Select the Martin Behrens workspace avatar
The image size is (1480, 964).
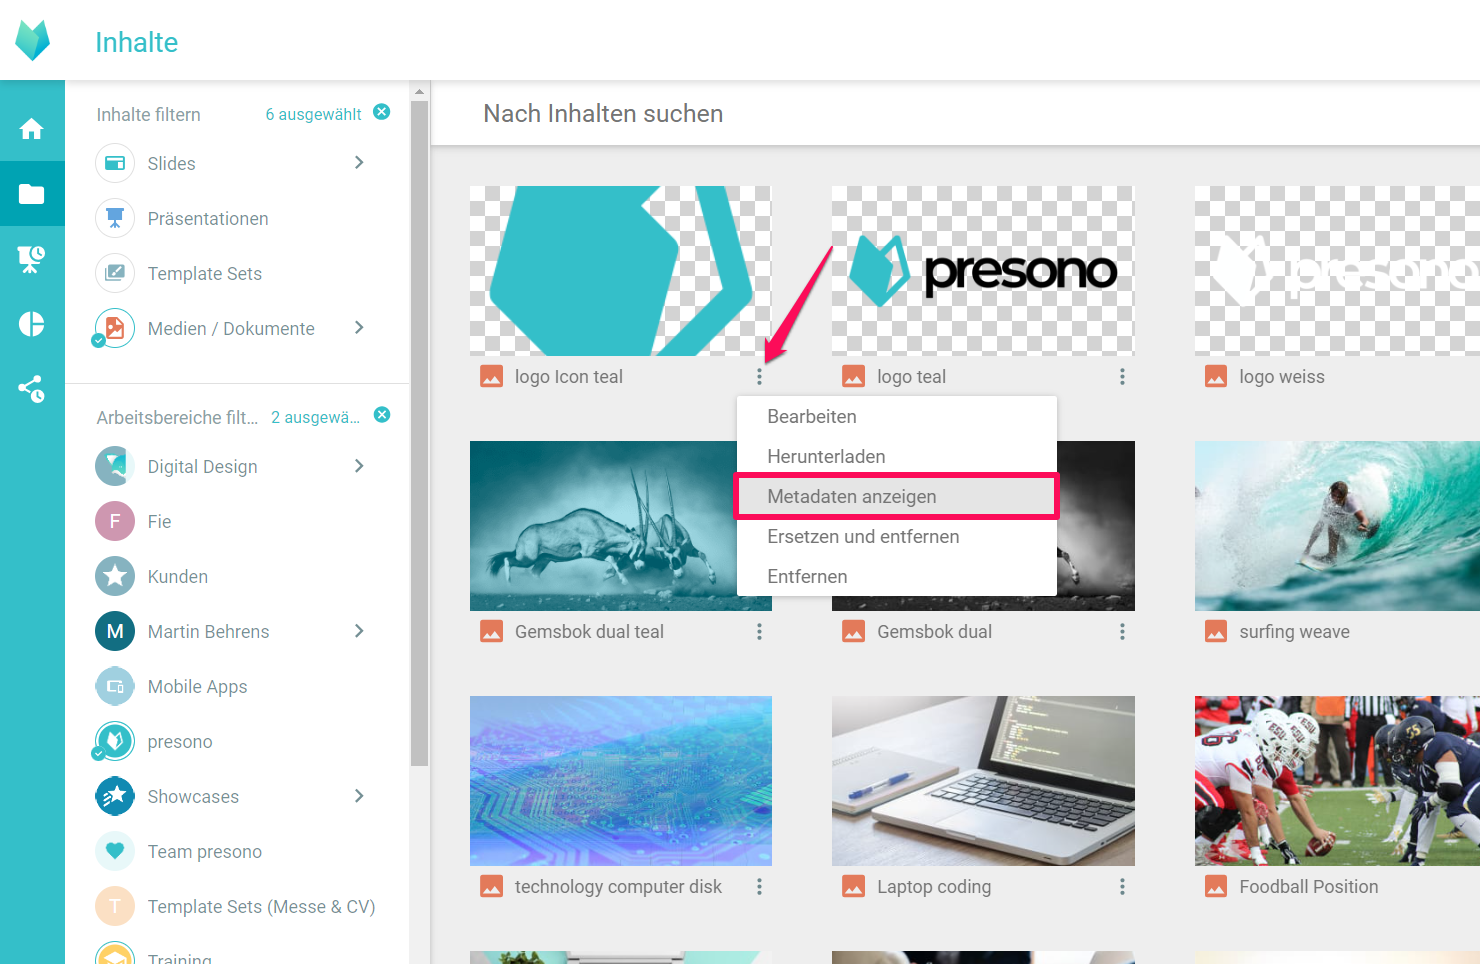pos(115,631)
